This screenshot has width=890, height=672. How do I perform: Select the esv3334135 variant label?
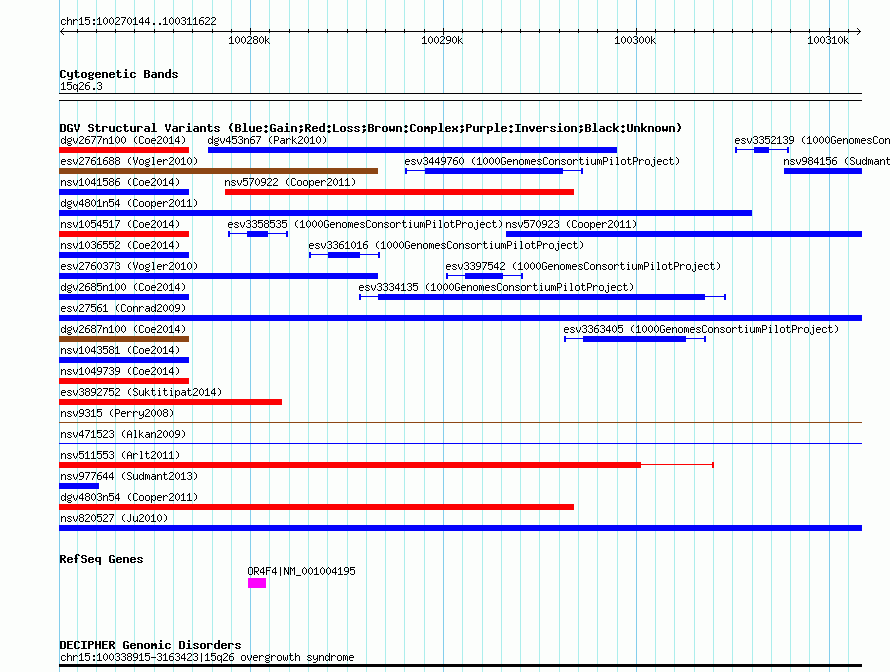496,287
